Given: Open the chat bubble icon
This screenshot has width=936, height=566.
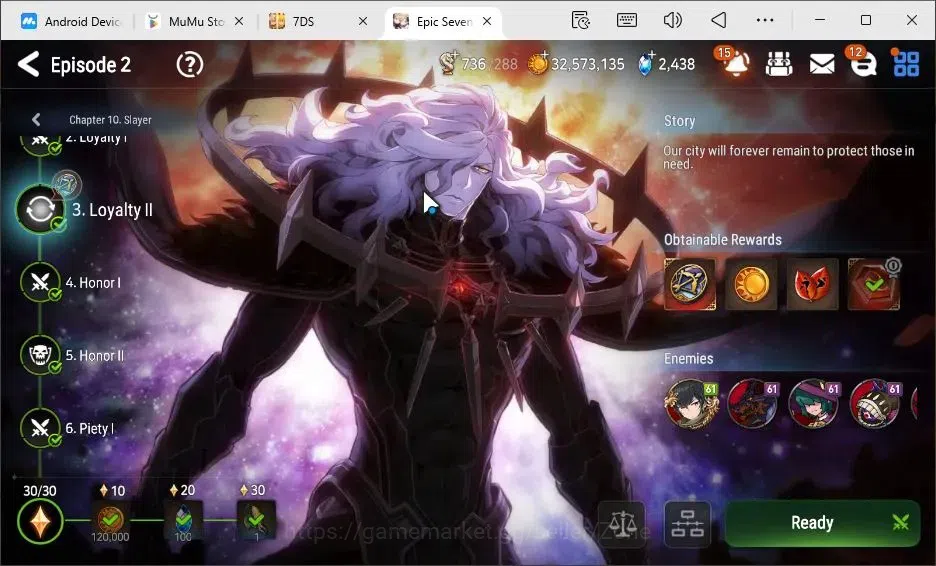Looking at the screenshot, I should coord(862,62).
